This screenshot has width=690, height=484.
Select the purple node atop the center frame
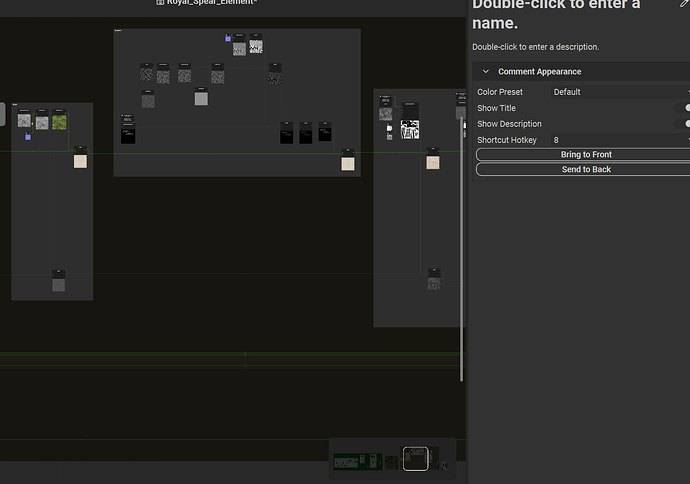point(228,38)
